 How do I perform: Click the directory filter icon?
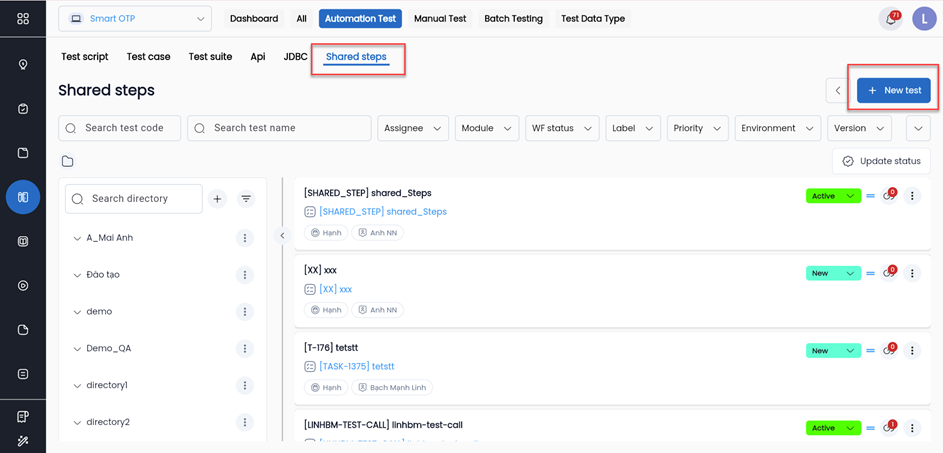246,199
